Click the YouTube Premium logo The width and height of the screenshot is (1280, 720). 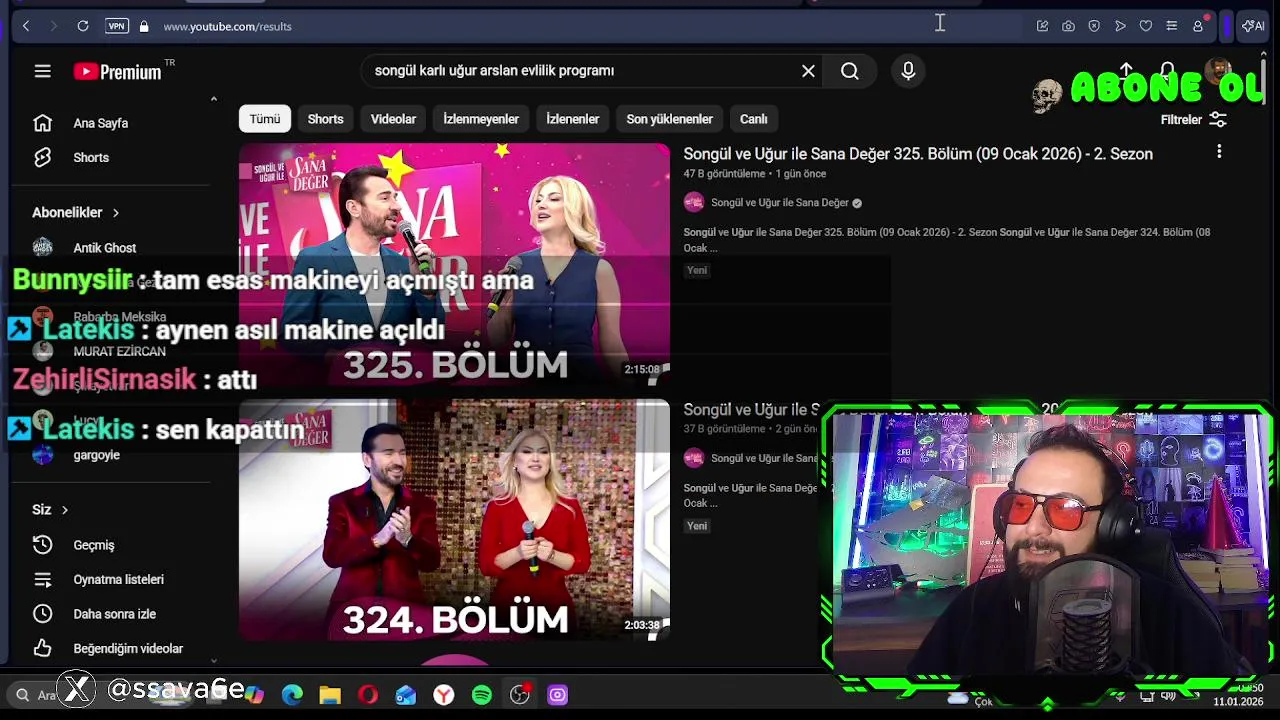point(117,71)
